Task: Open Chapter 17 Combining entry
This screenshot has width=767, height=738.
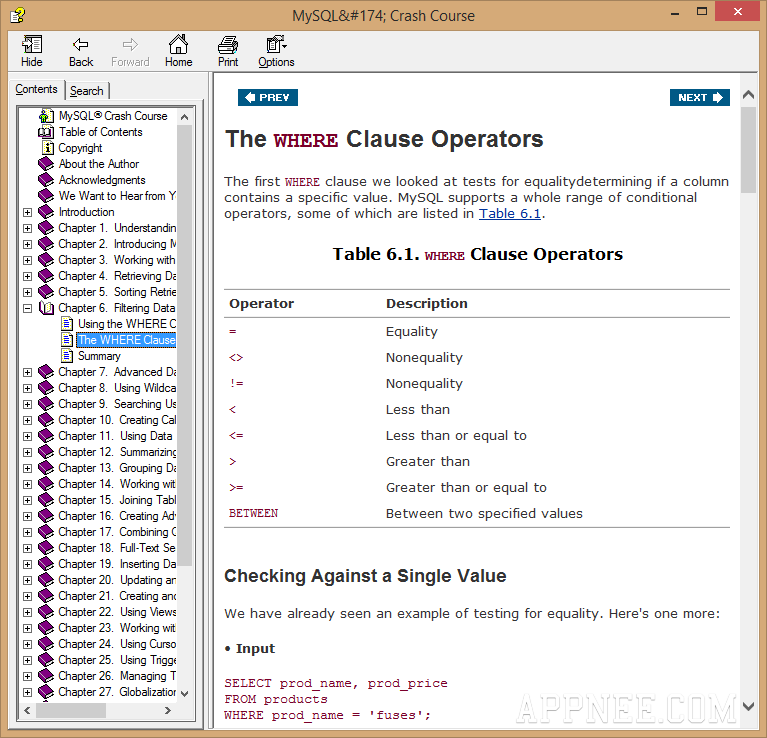Action: click(x=117, y=532)
